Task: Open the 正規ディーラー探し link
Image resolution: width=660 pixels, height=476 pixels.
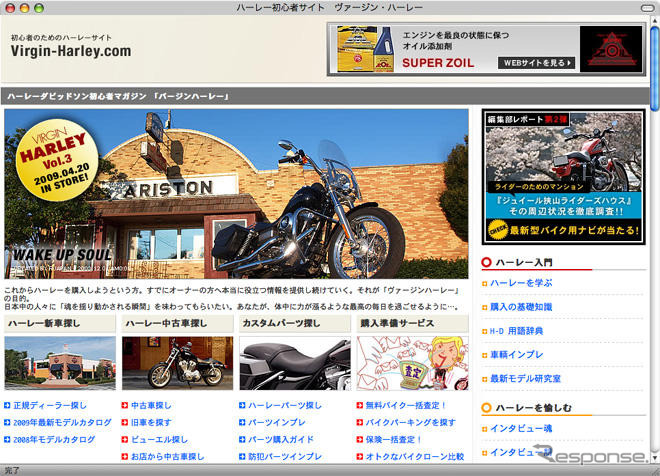Action: (x=50, y=405)
